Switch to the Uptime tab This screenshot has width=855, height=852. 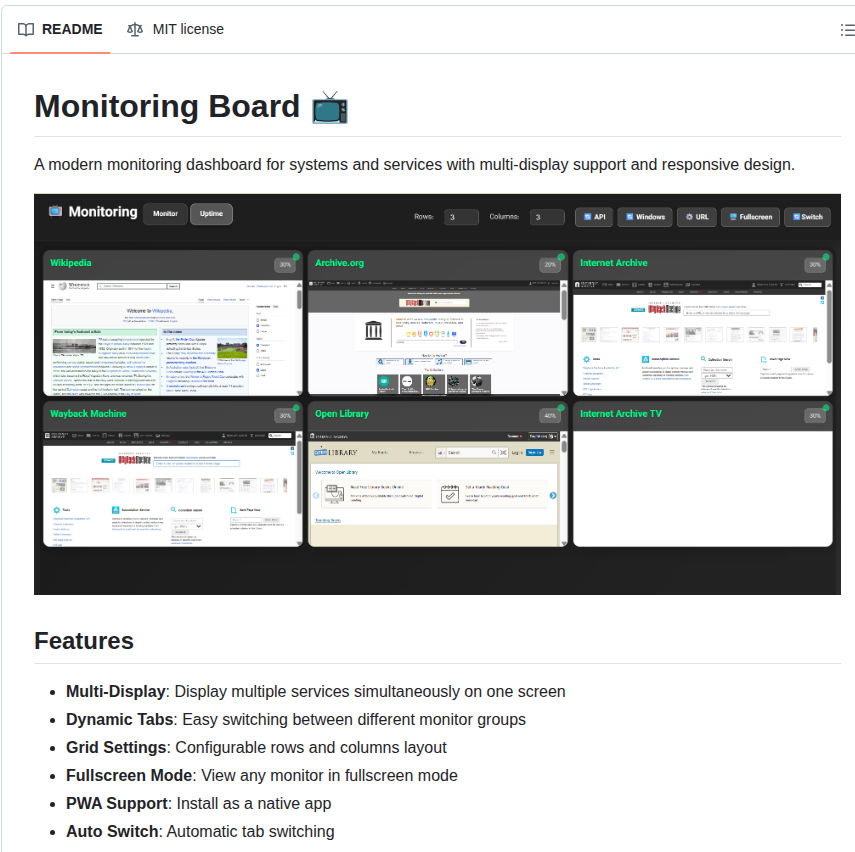(x=209, y=213)
